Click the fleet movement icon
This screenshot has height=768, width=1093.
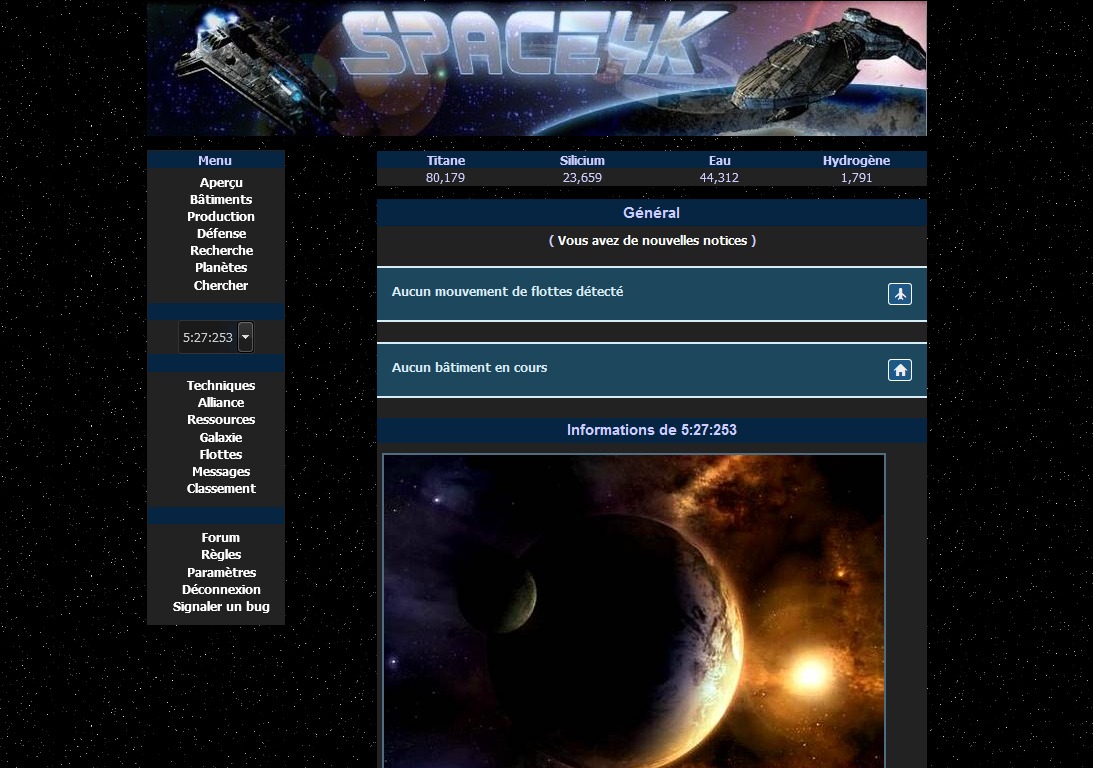click(x=899, y=293)
